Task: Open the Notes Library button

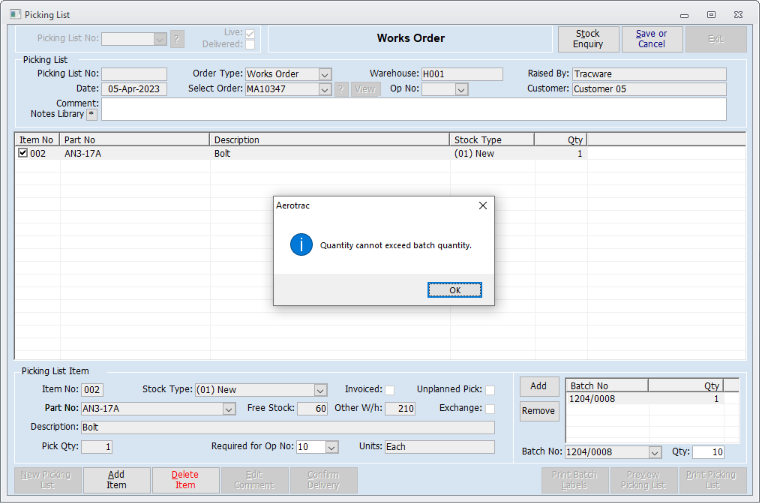Action: pos(92,114)
